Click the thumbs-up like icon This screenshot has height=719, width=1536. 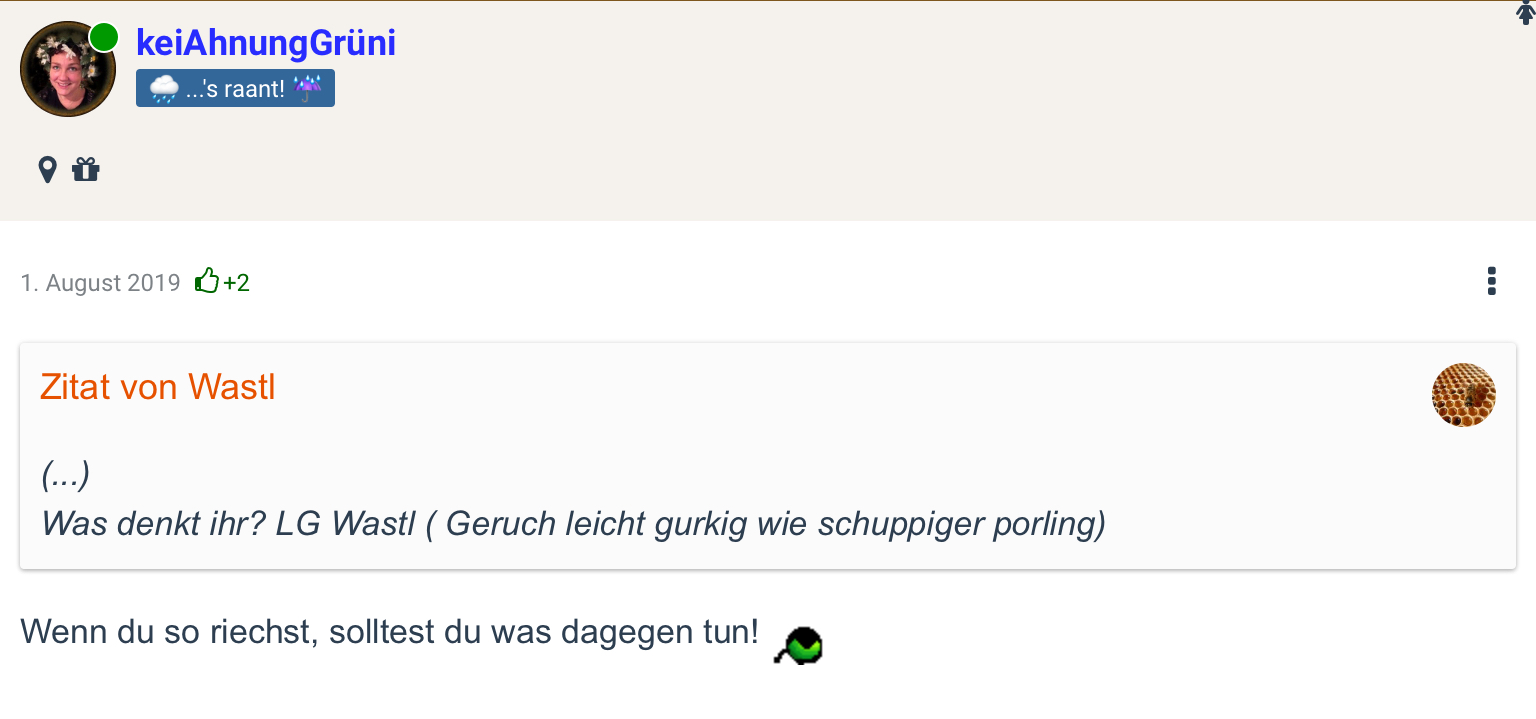(207, 282)
